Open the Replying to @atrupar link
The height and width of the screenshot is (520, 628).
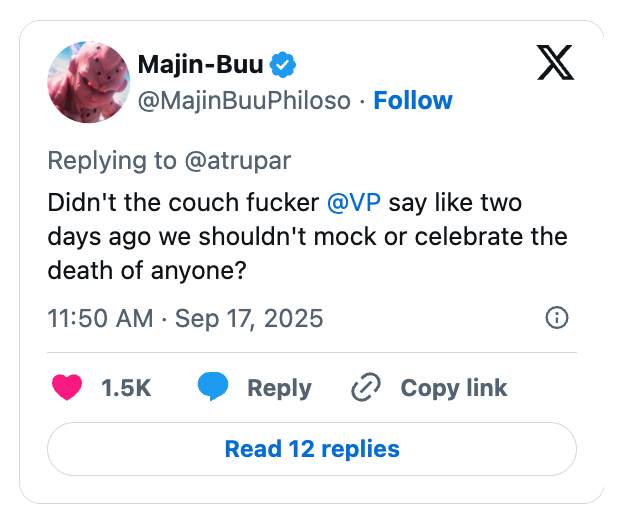tap(169, 161)
